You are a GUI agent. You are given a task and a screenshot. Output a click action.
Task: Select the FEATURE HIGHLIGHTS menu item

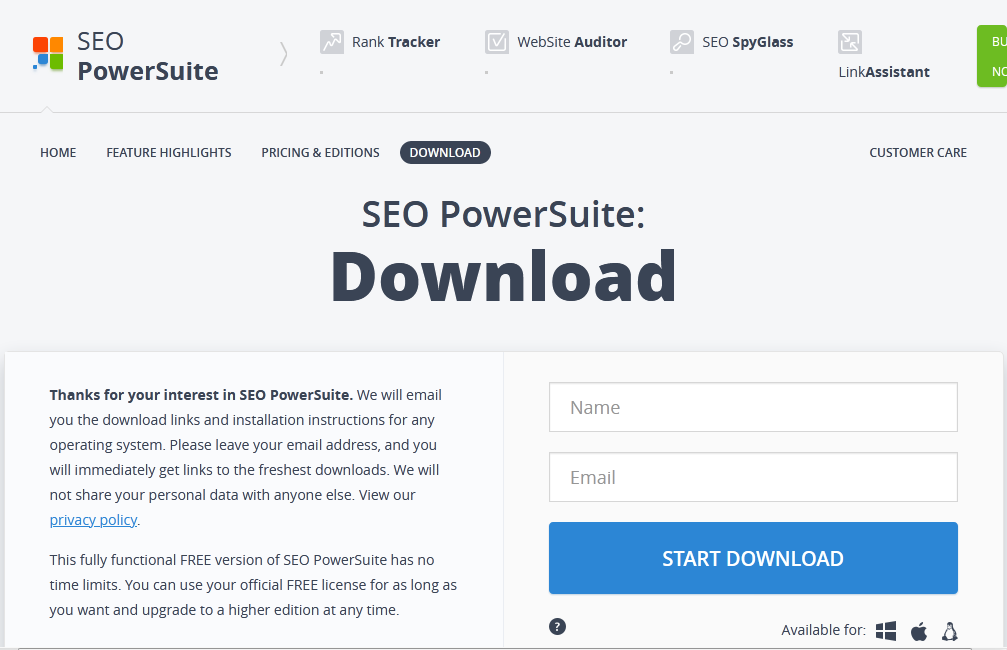click(x=169, y=153)
